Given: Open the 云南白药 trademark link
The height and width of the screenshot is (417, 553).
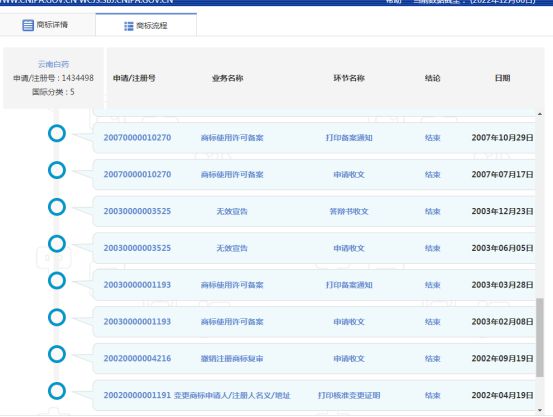Looking at the screenshot, I should pos(53,64).
